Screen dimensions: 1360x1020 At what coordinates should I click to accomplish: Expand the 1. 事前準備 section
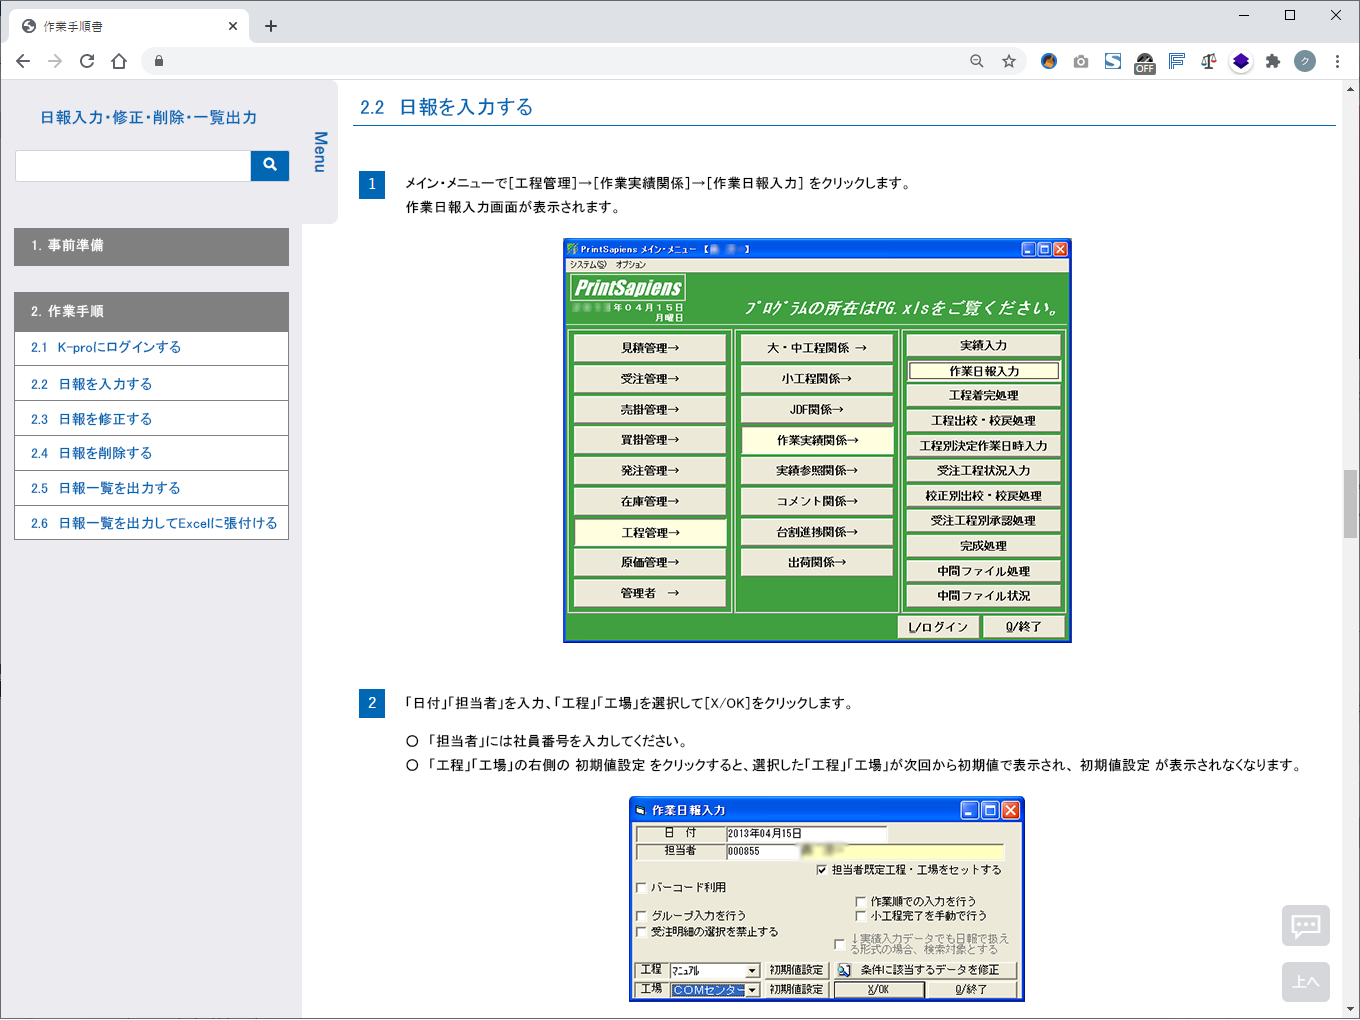[x=151, y=246]
